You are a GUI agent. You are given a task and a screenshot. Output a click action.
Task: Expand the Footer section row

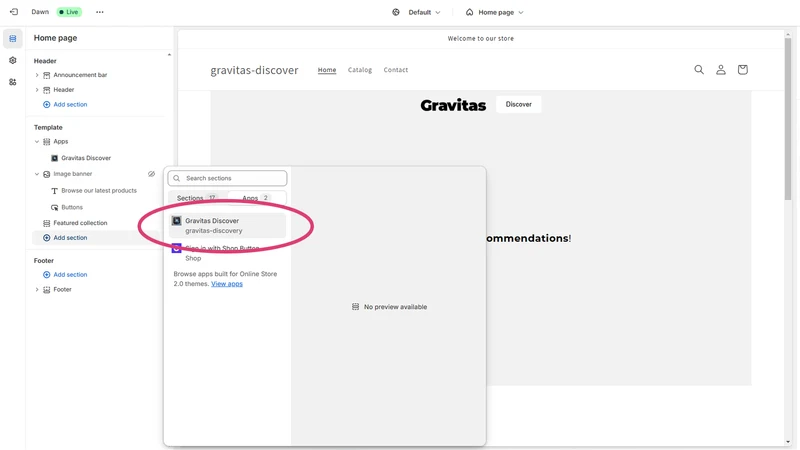coord(37,290)
